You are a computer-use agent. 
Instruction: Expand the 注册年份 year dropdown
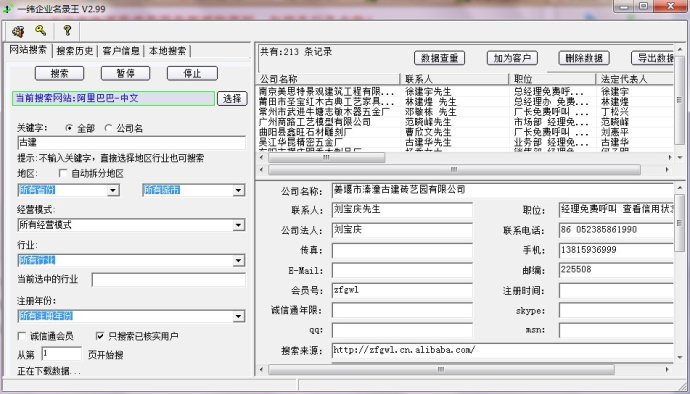coord(239,316)
